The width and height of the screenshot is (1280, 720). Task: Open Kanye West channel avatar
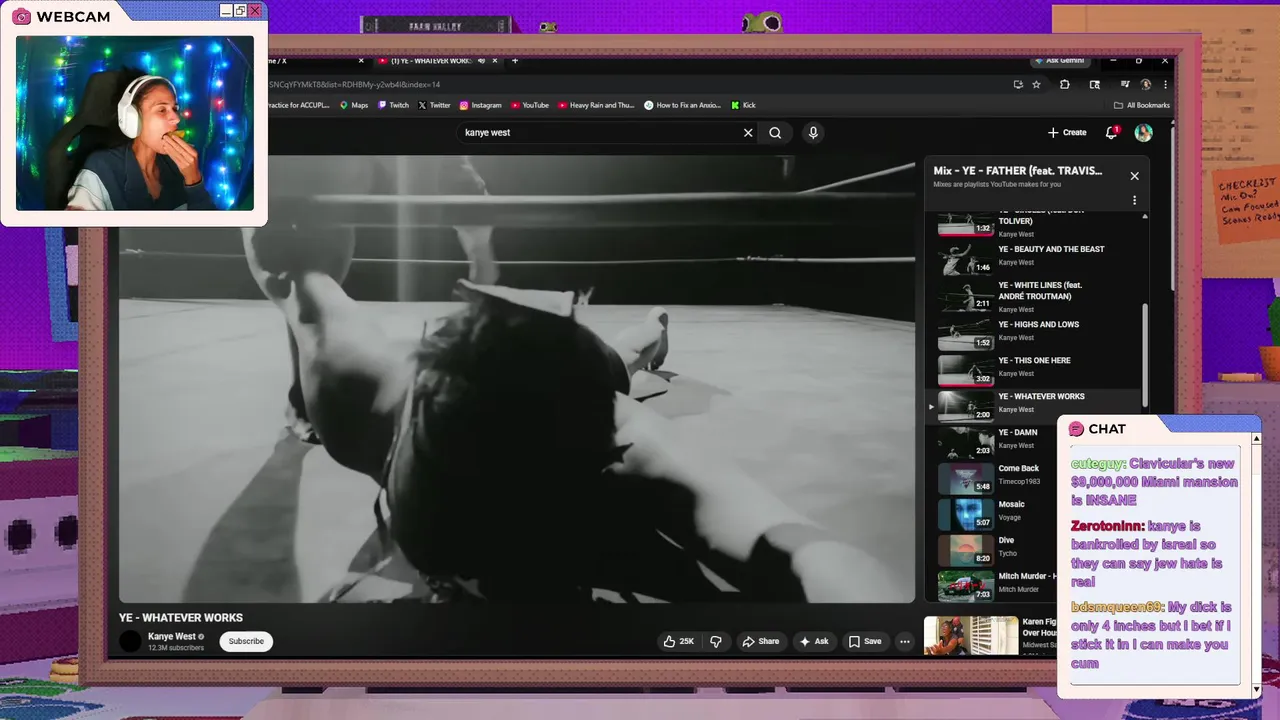click(x=131, y=641)
